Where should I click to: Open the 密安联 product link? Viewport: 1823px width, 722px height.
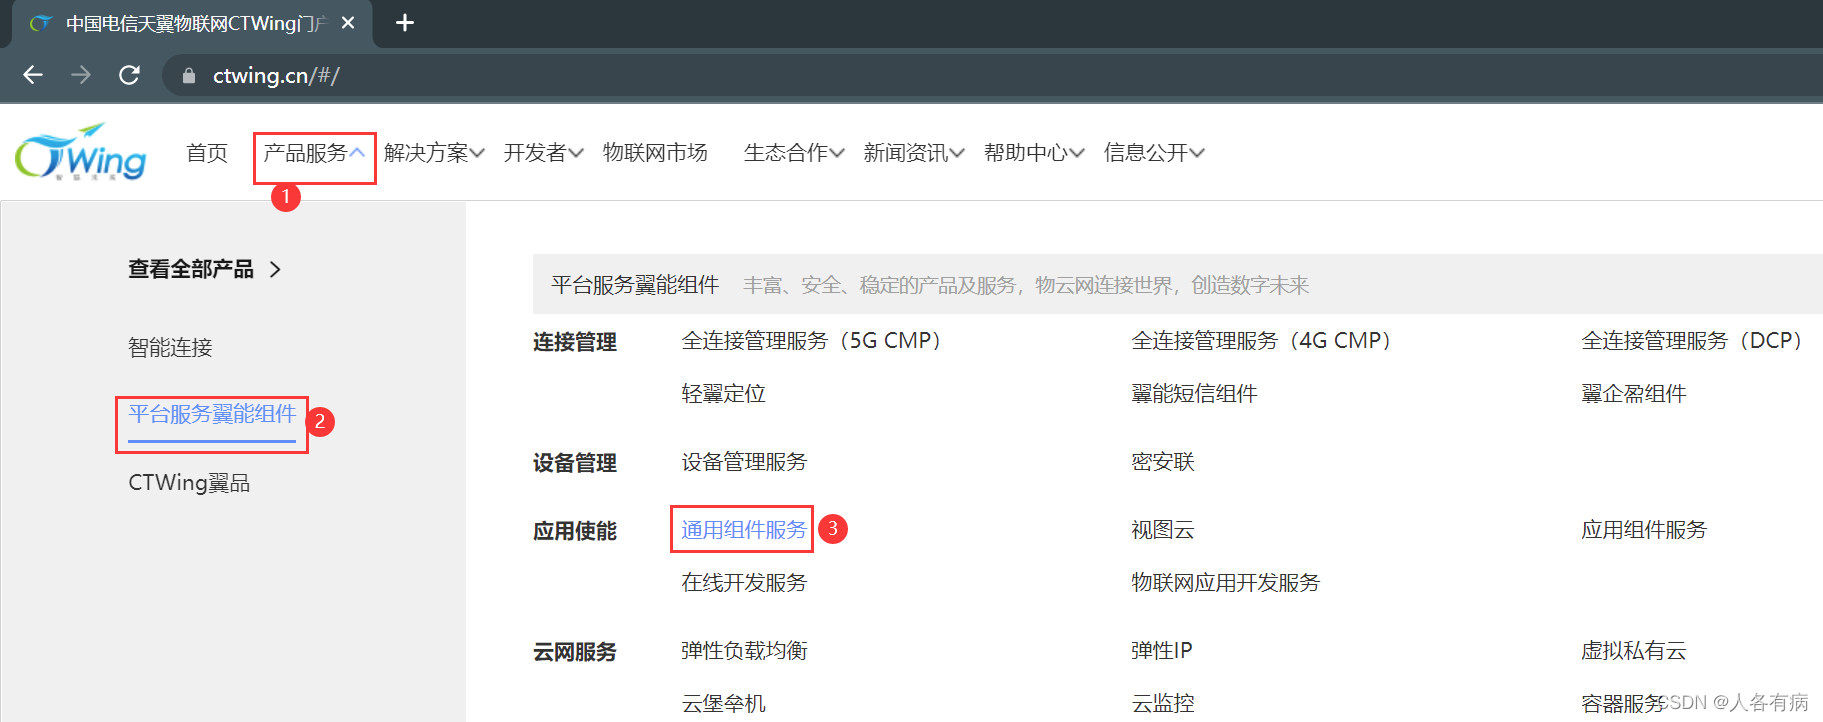[x=1163, y=462]
